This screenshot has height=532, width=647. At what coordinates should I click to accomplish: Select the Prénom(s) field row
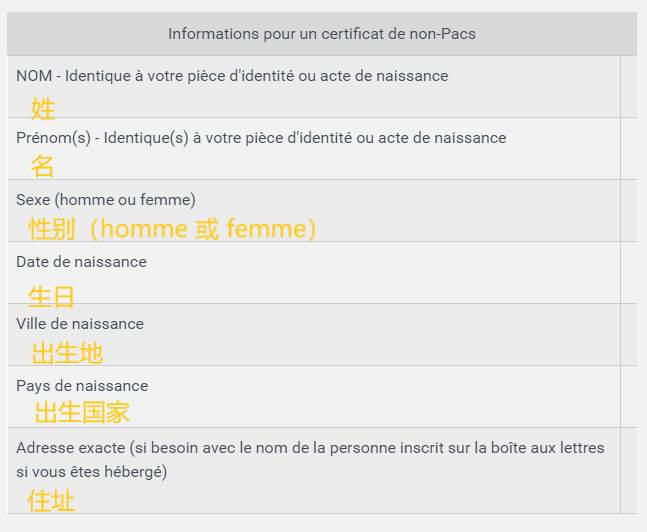tap(314, 149)
